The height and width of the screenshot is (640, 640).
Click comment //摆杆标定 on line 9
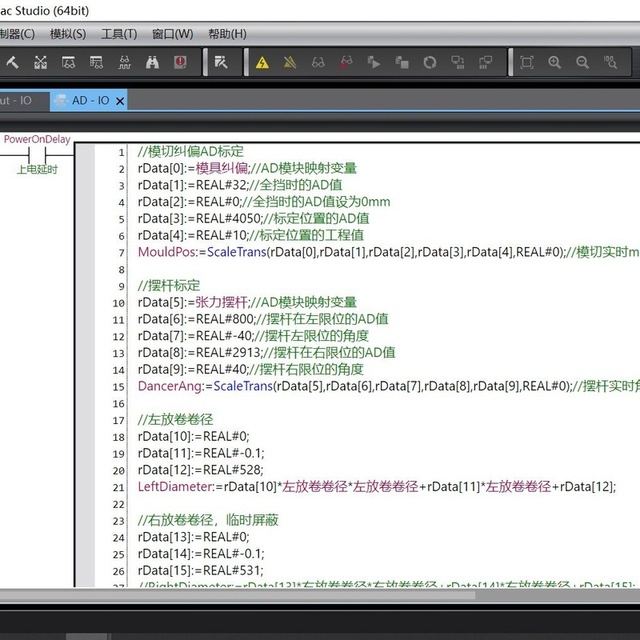point(169,285)
